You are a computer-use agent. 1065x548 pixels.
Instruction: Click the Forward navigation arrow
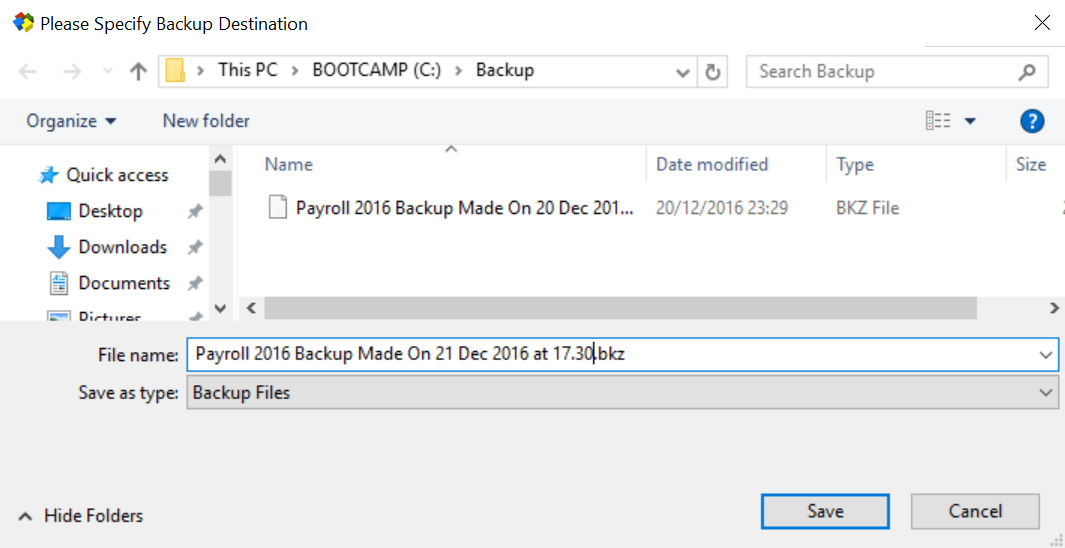pos(72,71)
